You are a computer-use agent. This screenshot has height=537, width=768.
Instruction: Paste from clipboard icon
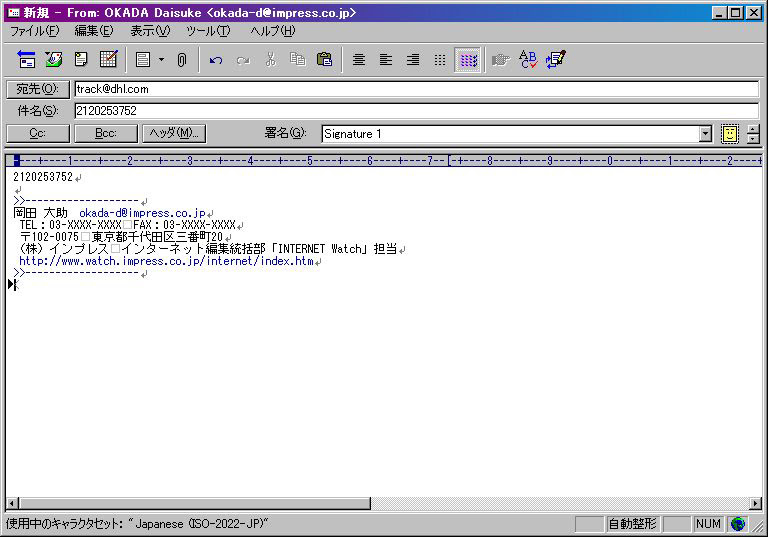point(324,60)
